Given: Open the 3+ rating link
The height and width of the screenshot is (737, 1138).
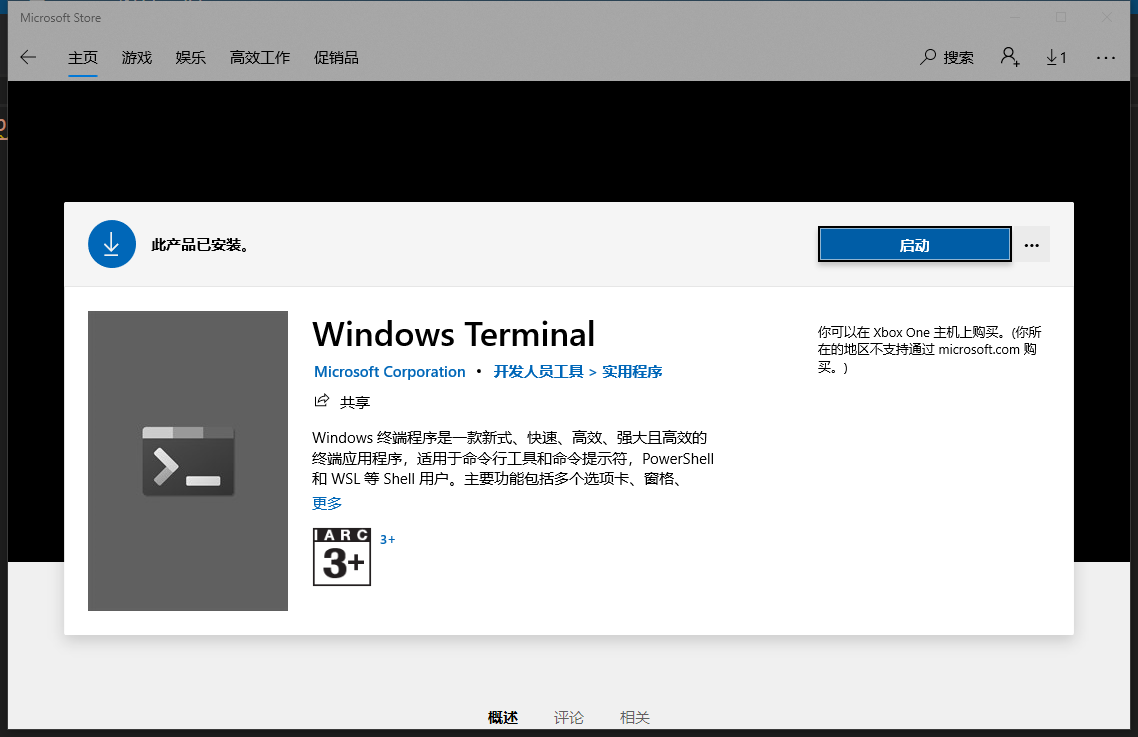Looking at the screenshot, I should pos(388,539).
